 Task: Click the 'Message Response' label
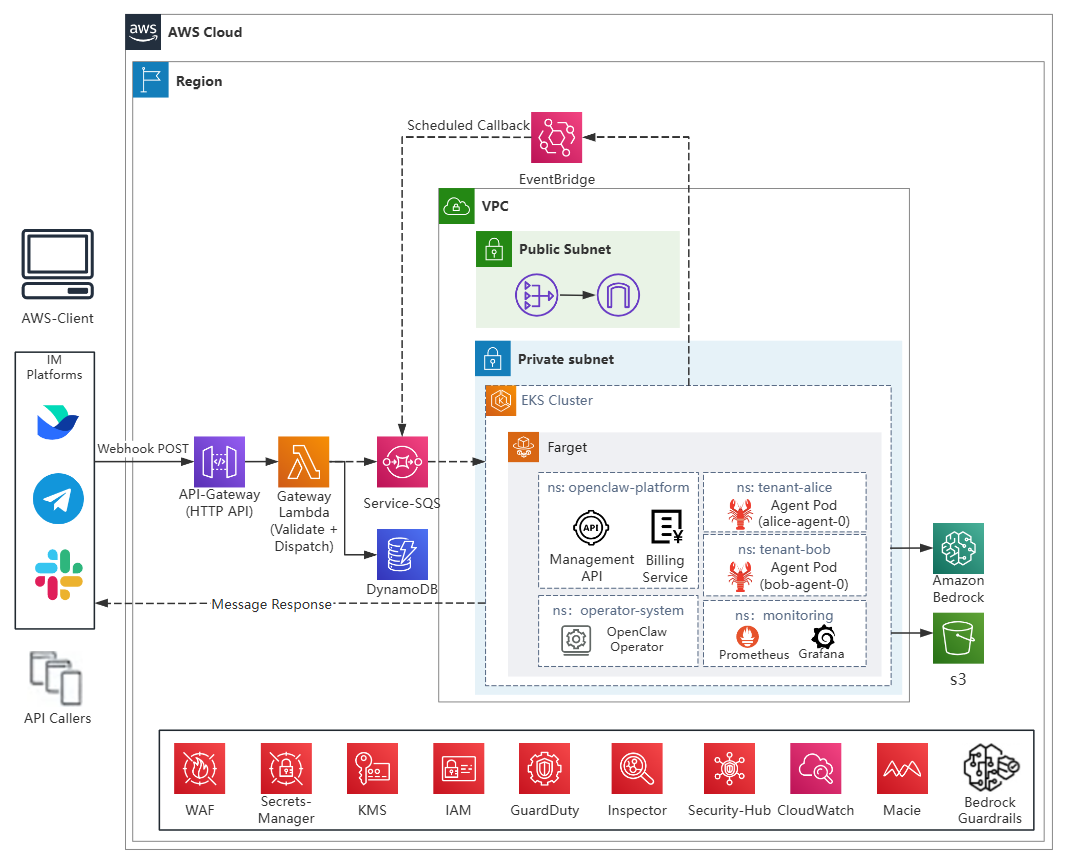pyautogui.click(x=272, y=604)
